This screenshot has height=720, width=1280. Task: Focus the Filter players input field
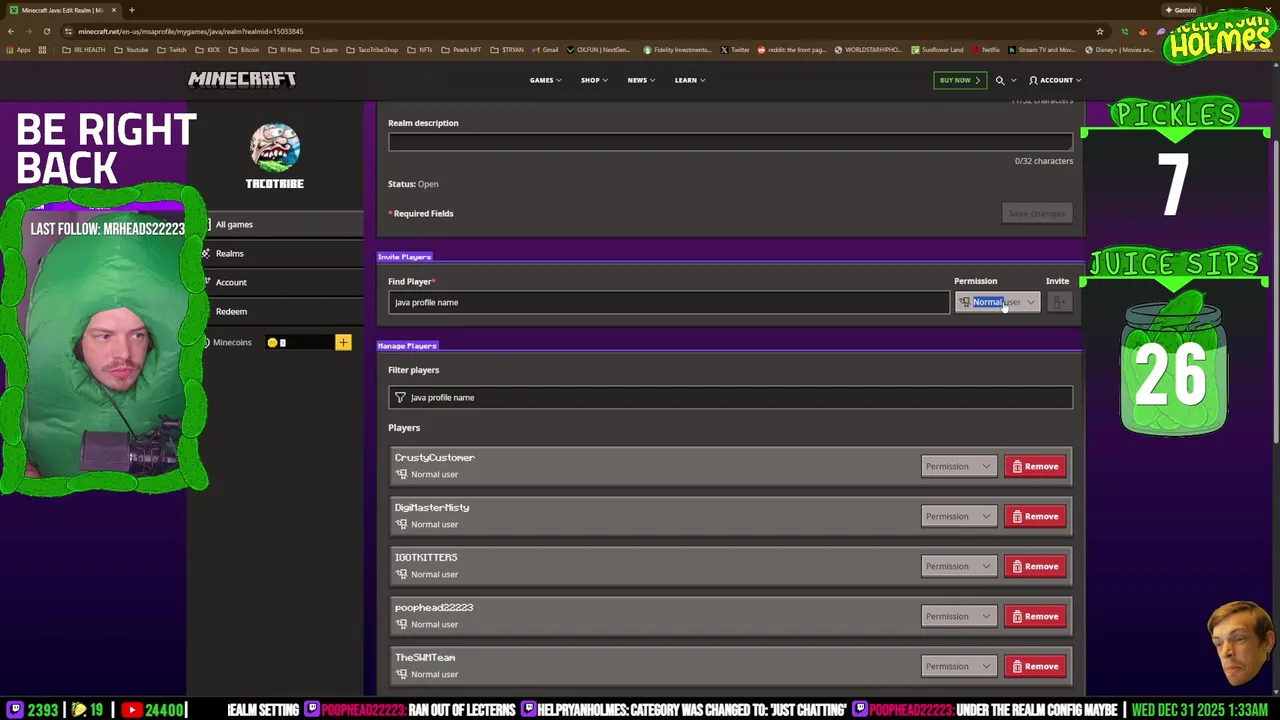730,398
